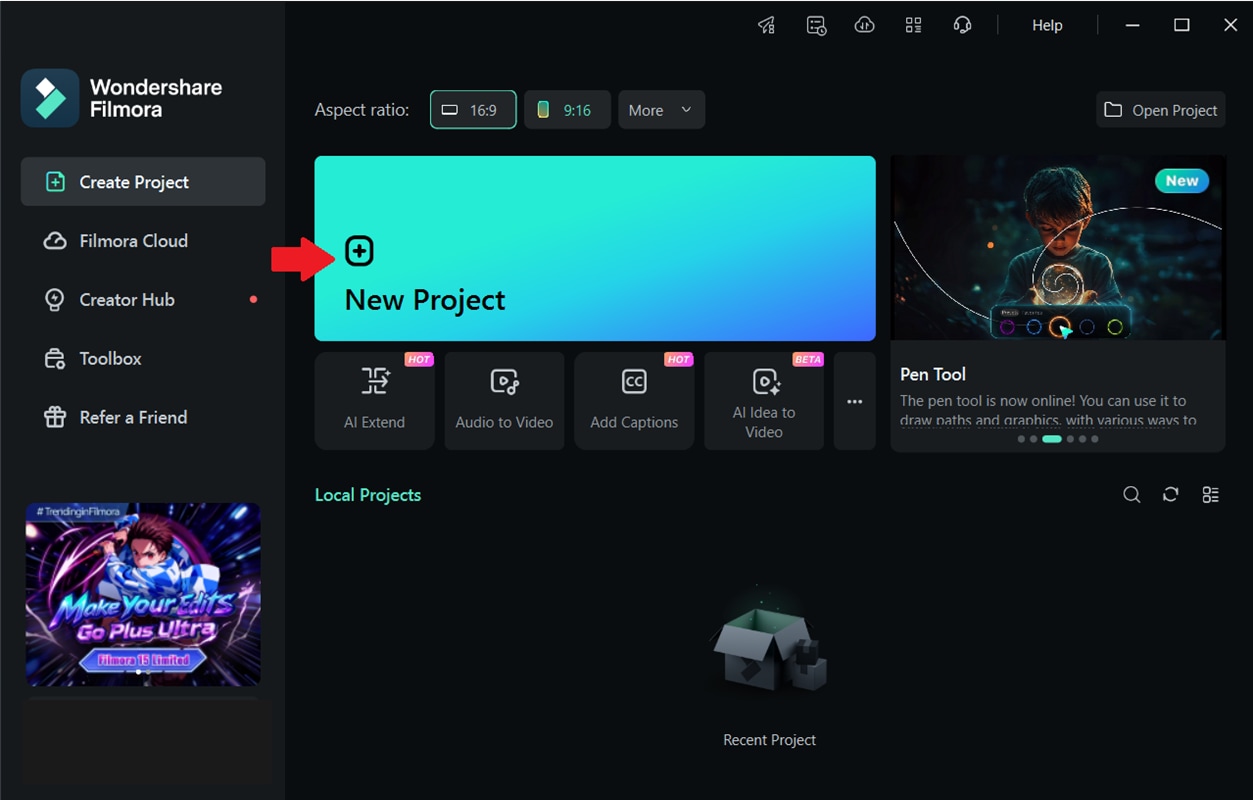Open the cloud download icon

(x=864, y=25)
